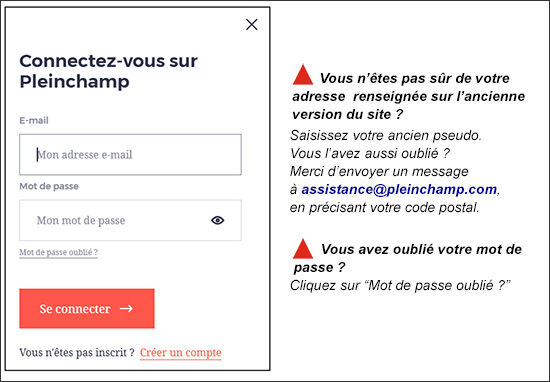Click the arrow icon inside Se connecter
The width and height of the screenshot is (550, 382).
pos(126,309)
